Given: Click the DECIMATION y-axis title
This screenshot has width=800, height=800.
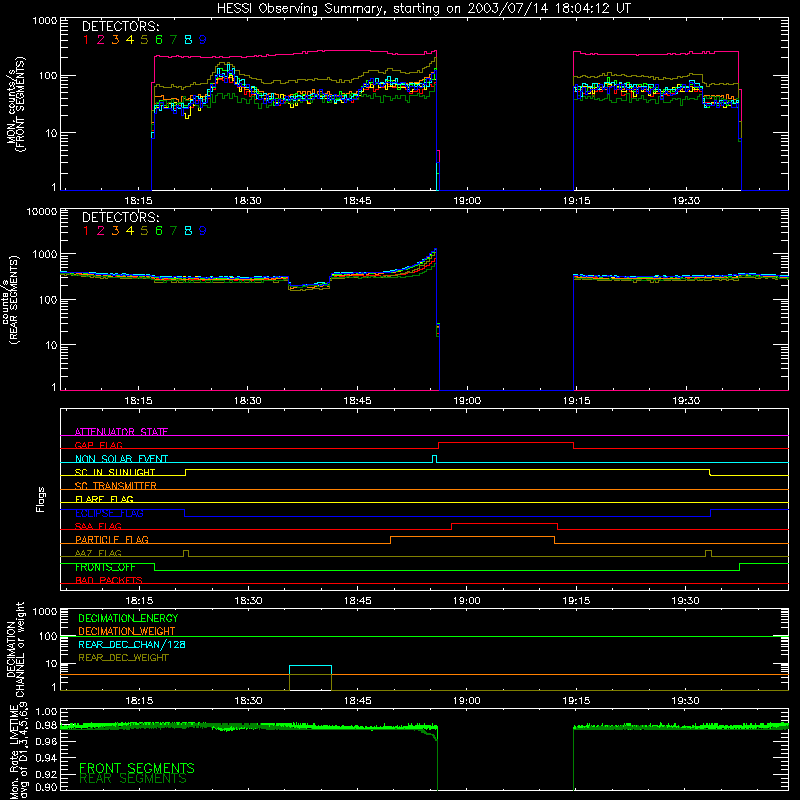Looking at the screenshot, I should [x=11, y=650].
